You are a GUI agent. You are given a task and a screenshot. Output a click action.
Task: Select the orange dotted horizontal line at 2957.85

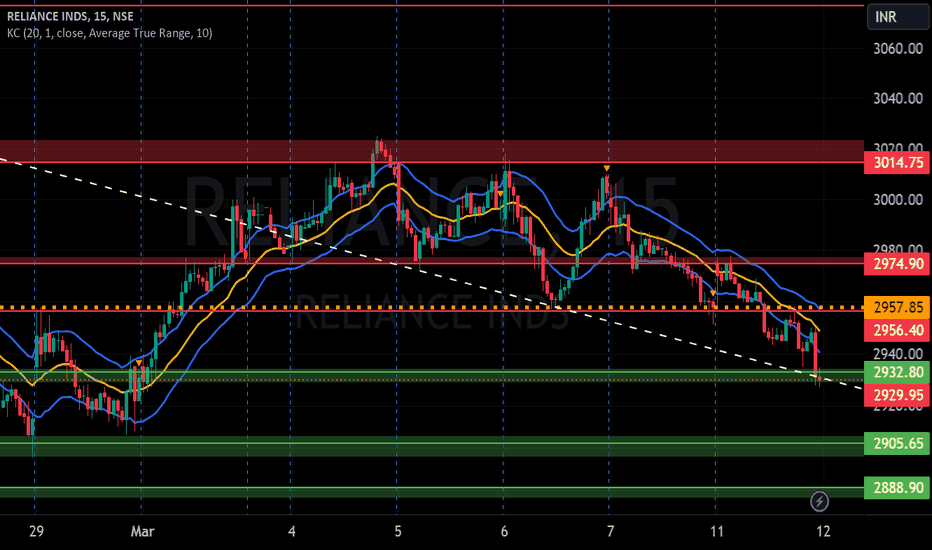pos(431,307)
